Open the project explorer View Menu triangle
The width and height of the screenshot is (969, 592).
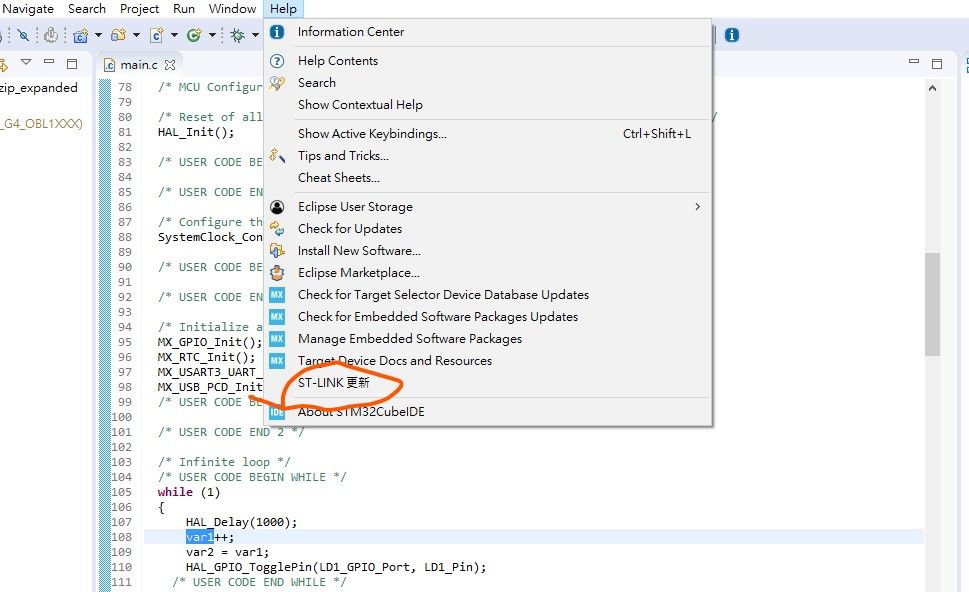pyautogui.click(x=26, y=62)
